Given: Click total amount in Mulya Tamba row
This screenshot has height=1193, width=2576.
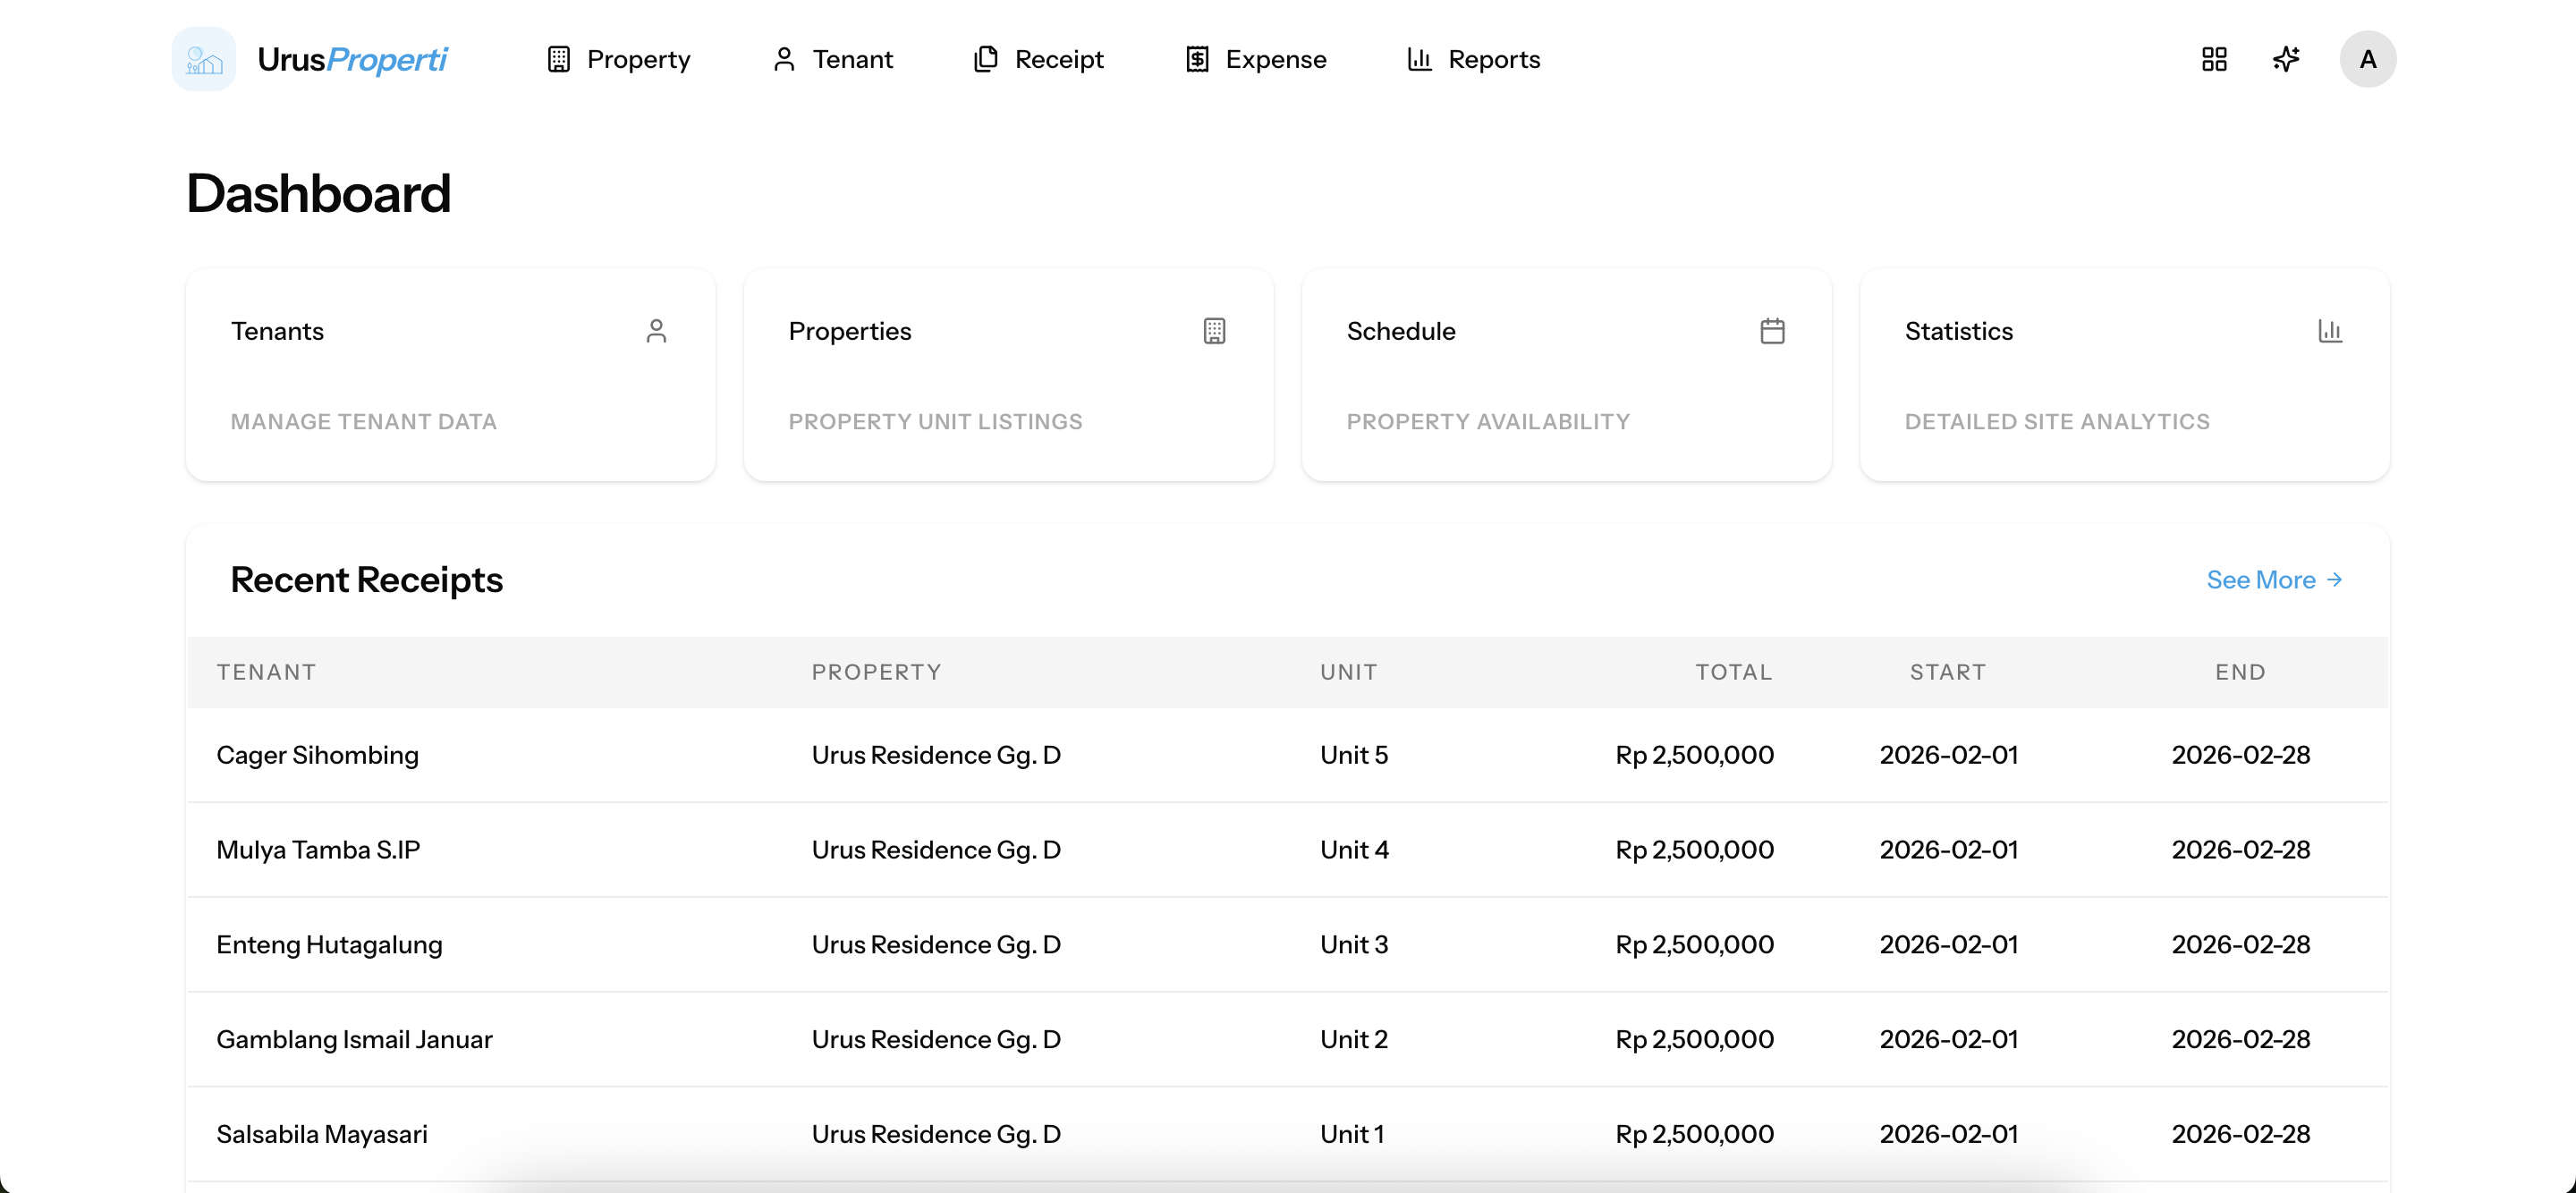Looking at the screenshot, I should point(1694,850).
